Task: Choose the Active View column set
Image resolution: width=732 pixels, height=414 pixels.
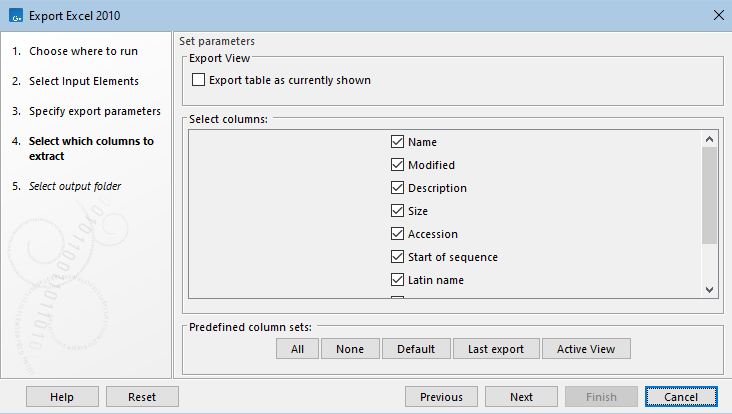Action: tap(586, 349)
